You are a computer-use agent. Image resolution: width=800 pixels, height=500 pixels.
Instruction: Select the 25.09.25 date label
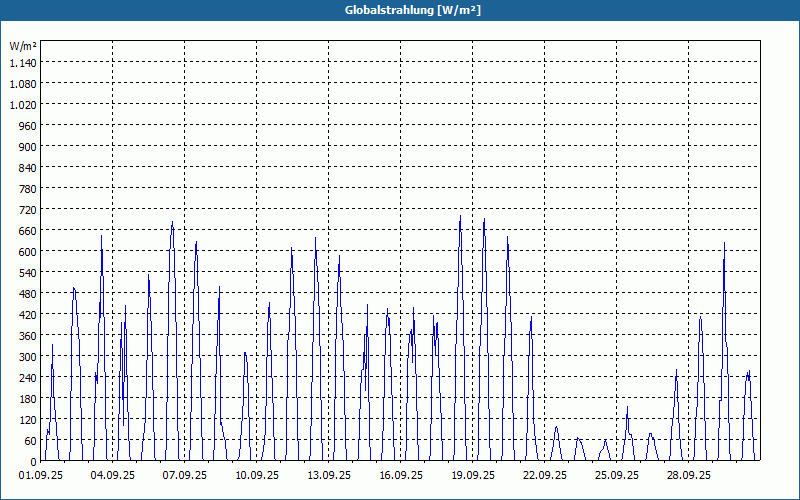click(617, 476)
